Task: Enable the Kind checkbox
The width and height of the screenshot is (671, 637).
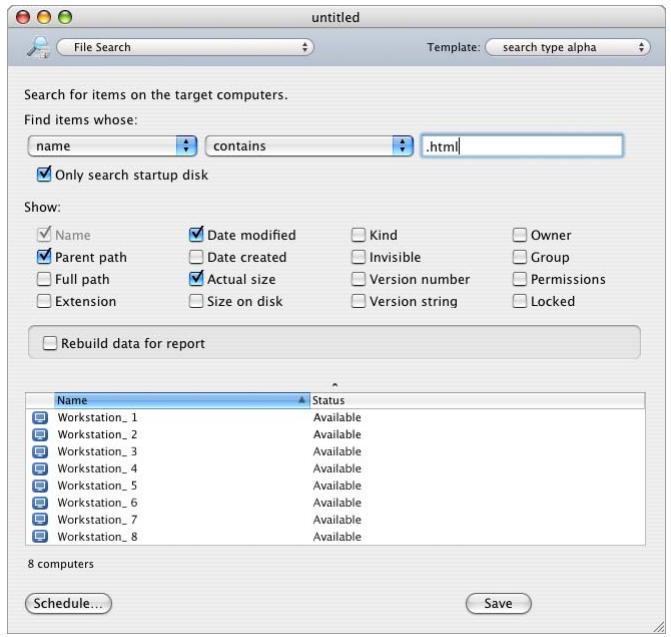Action: (x=358, y=235)
